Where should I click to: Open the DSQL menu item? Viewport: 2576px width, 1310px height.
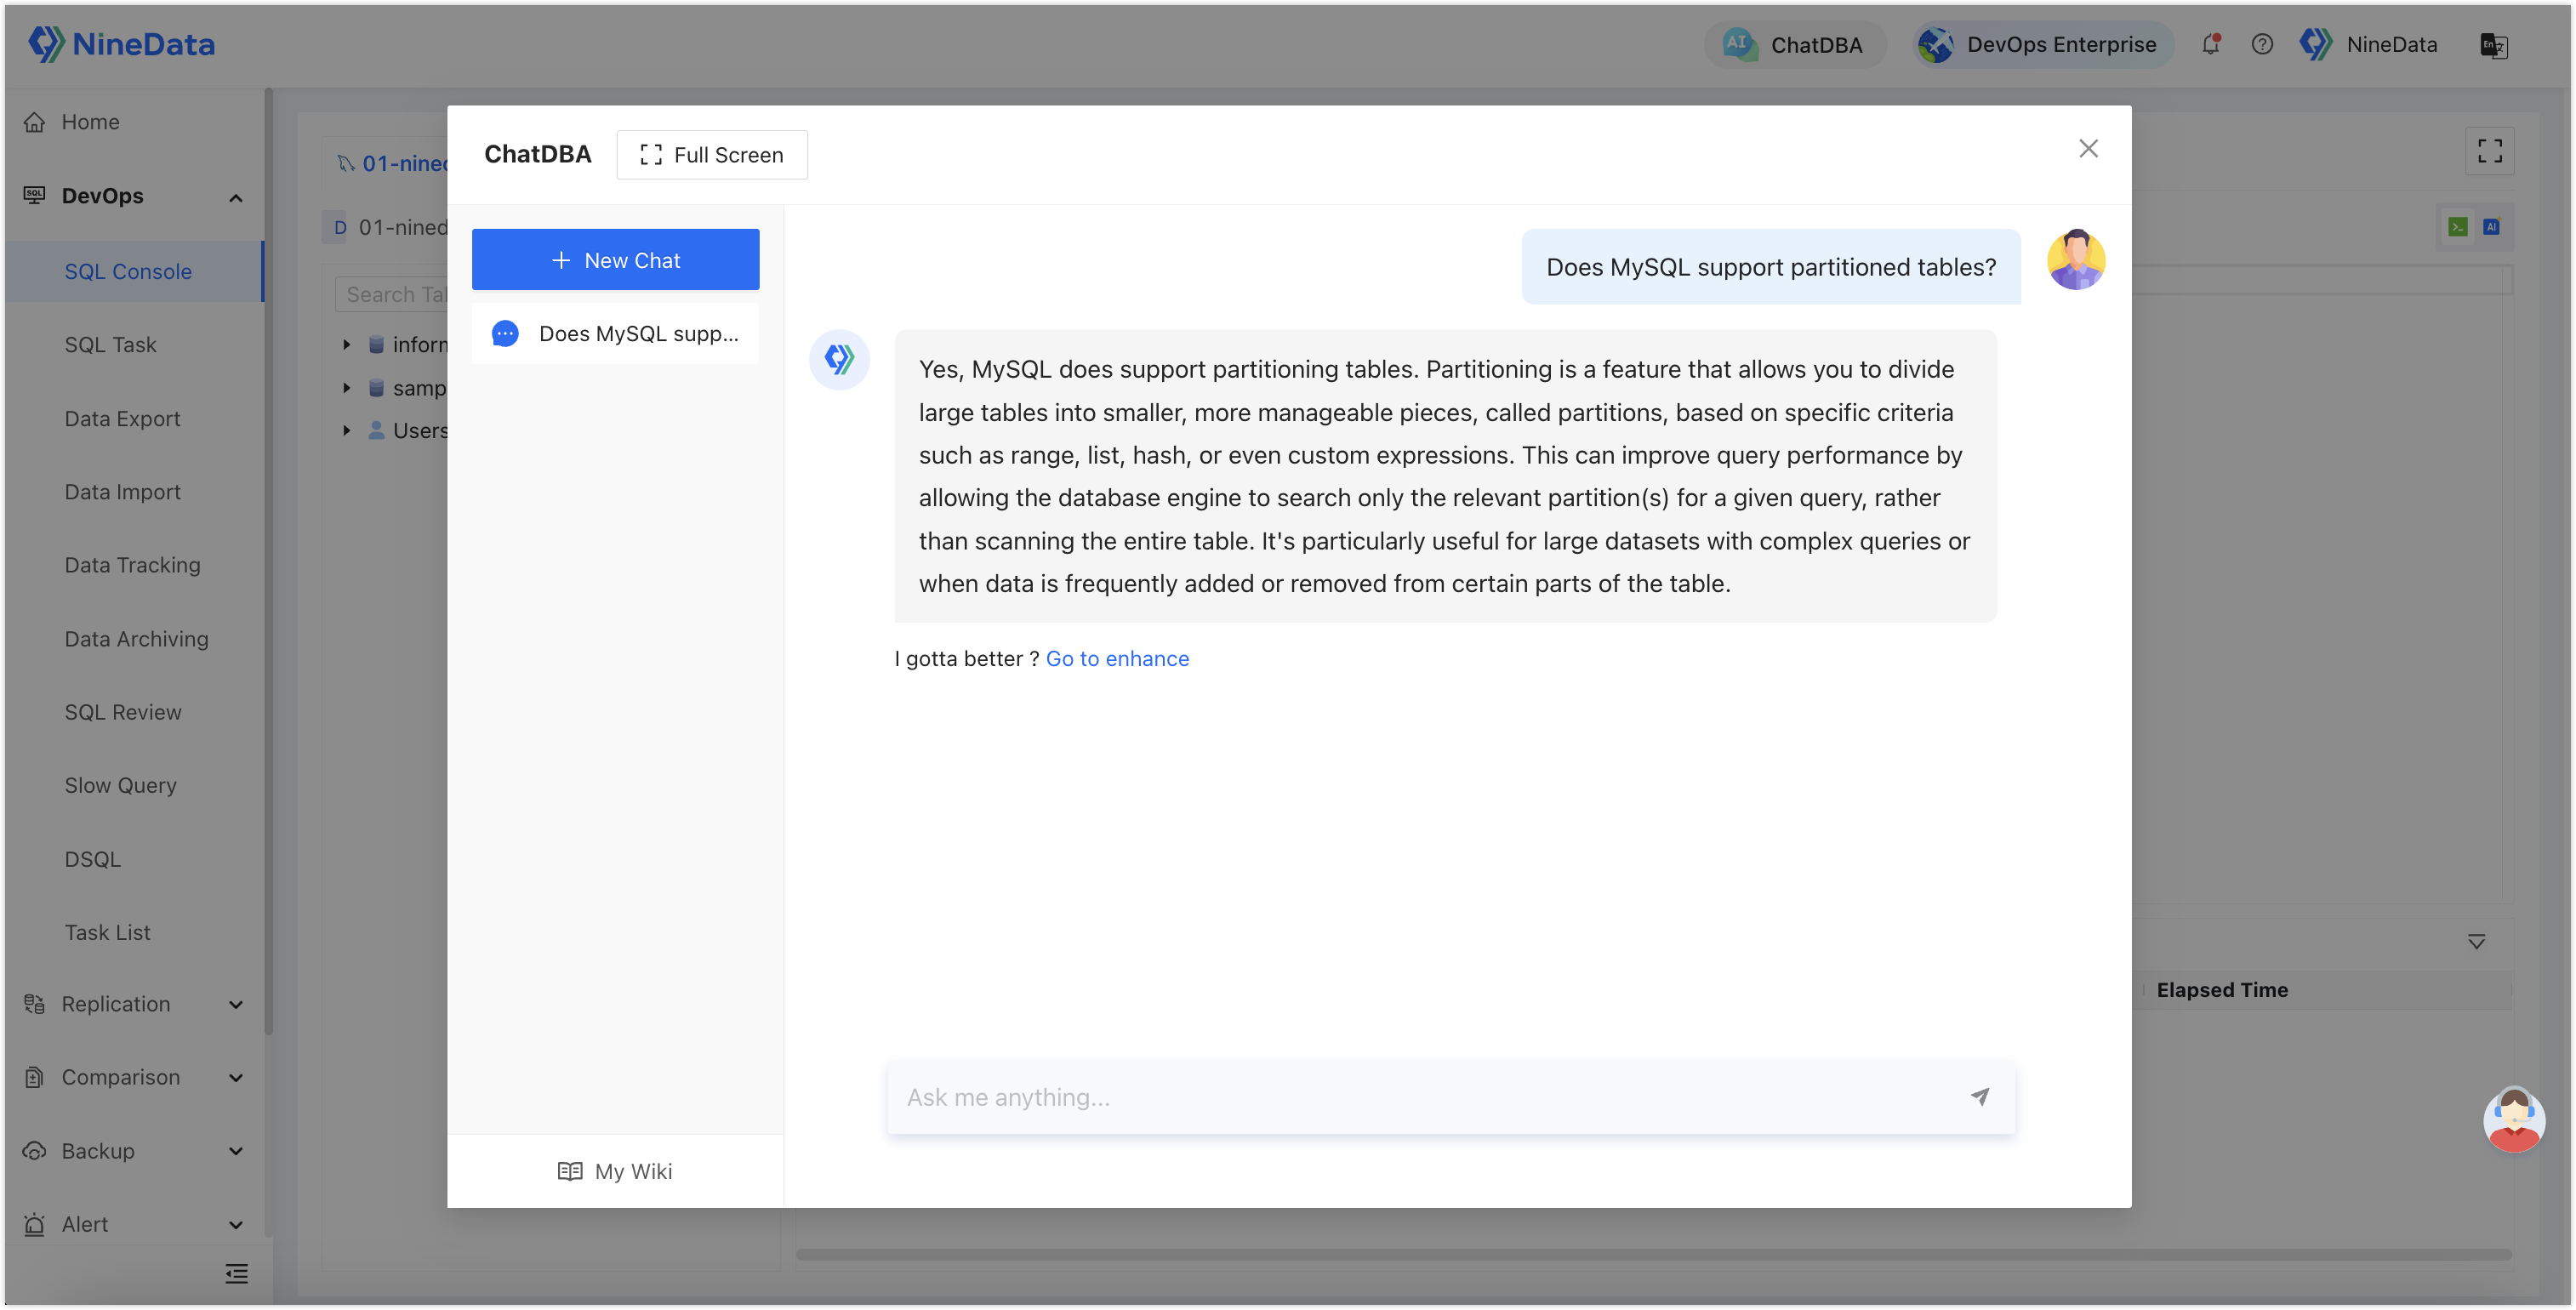click(93, 858)
